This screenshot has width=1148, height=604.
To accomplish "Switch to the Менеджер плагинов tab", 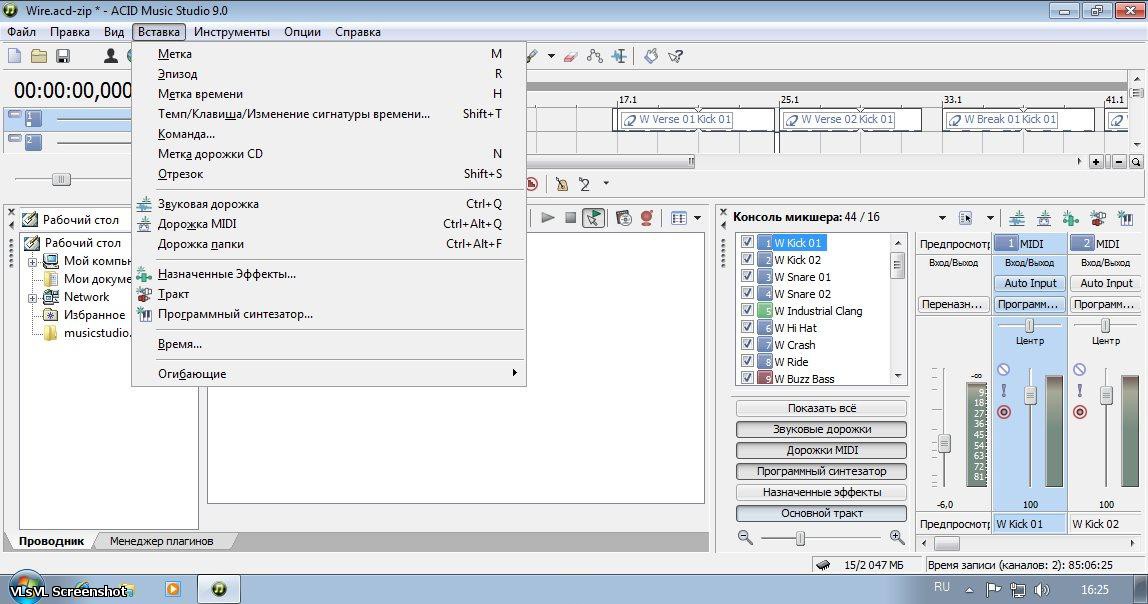I will pos(162,541).
